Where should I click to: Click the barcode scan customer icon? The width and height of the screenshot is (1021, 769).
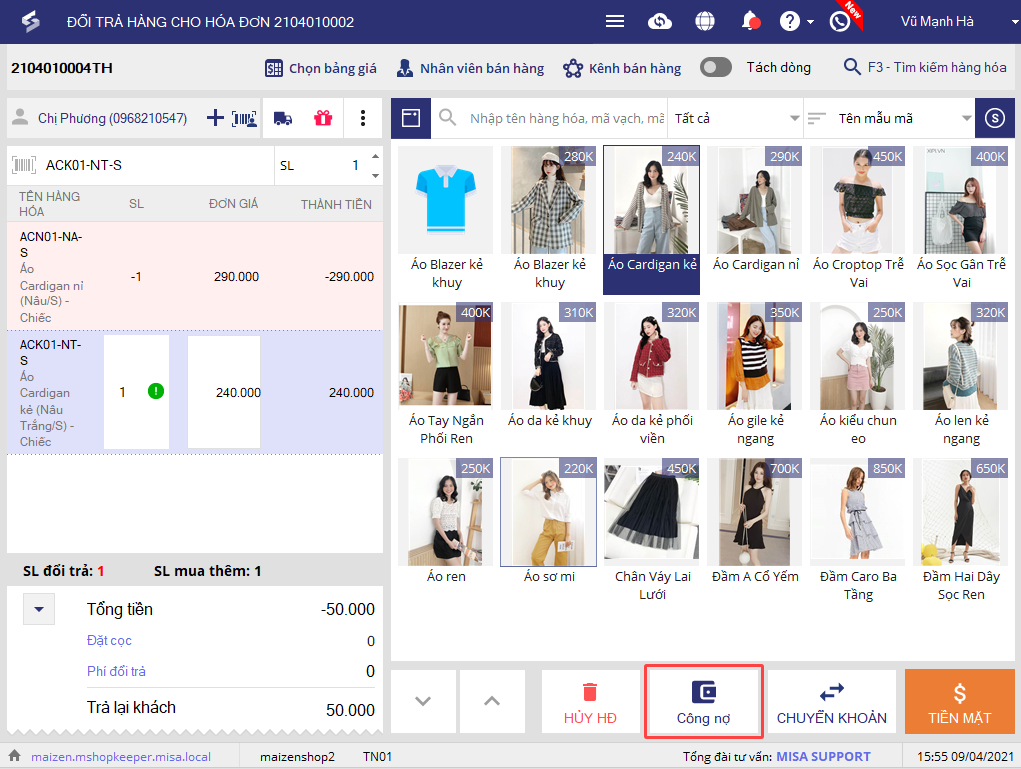(x=244, y=118)
